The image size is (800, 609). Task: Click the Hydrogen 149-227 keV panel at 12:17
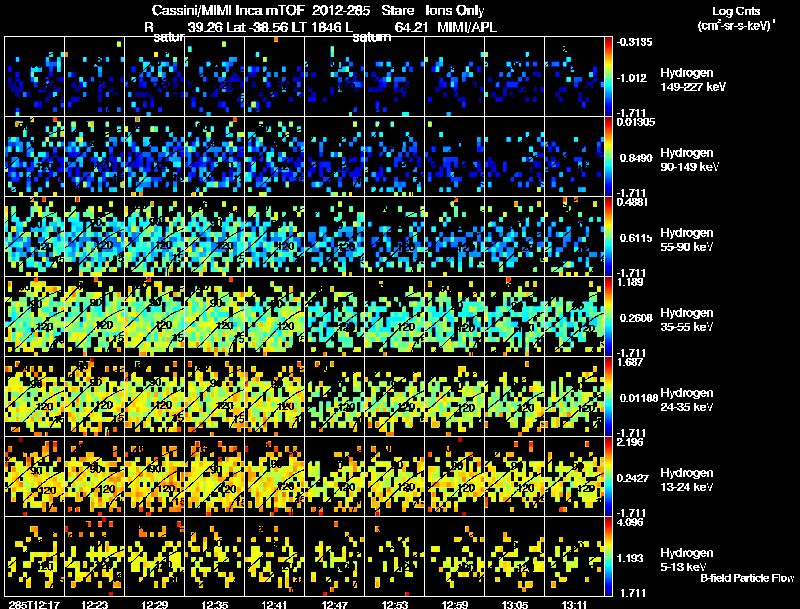(35, 77)
